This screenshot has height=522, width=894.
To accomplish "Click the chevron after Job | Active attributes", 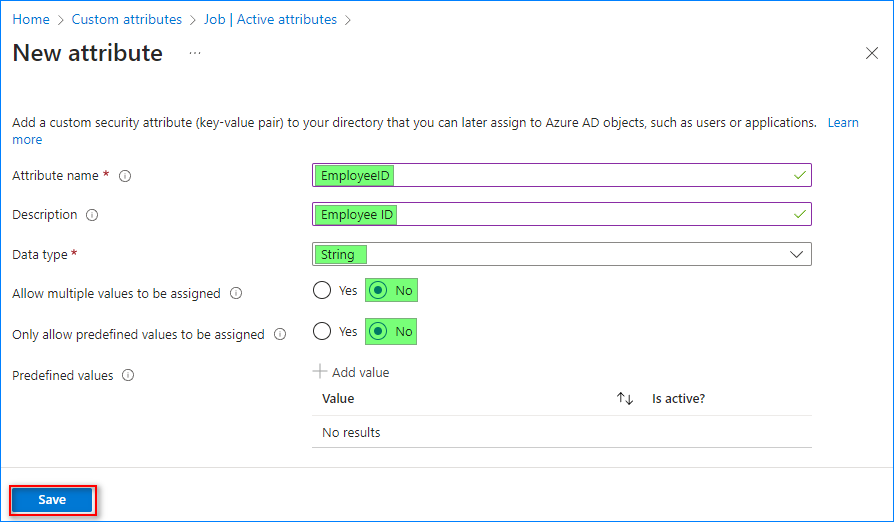I will tap(348, 20).
